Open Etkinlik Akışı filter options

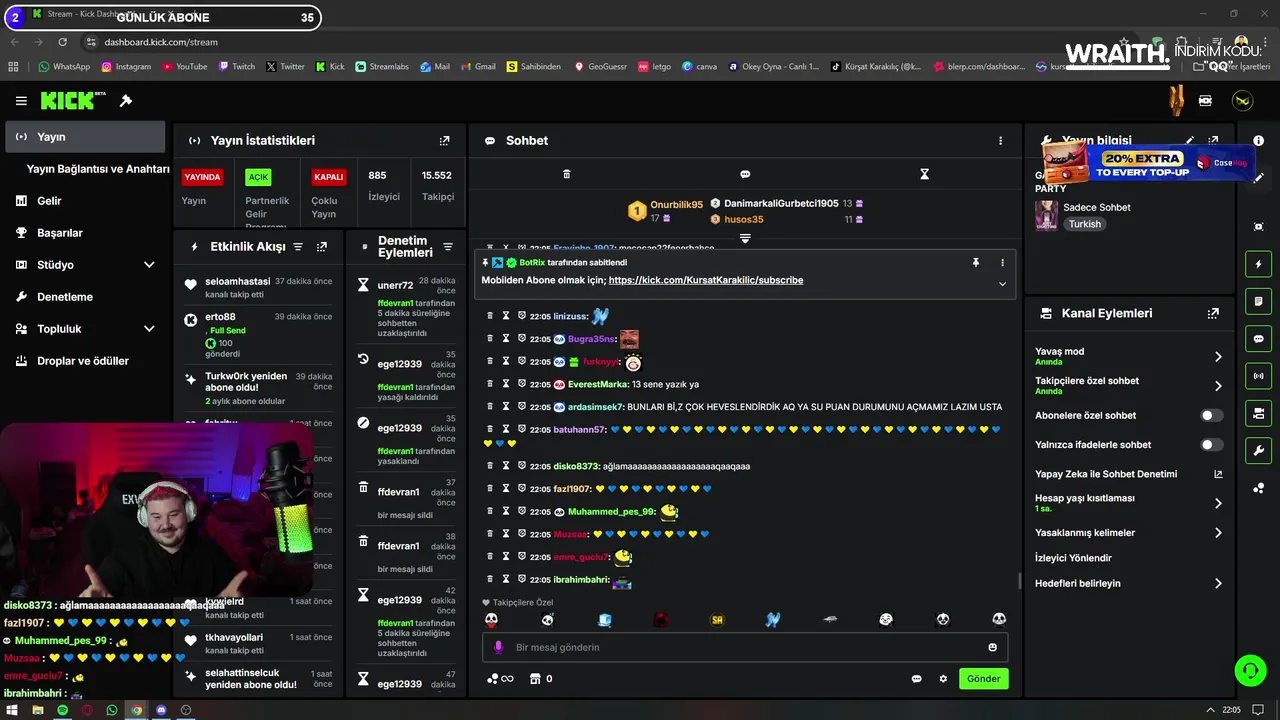pyautogui.click(x=297, y=246)
